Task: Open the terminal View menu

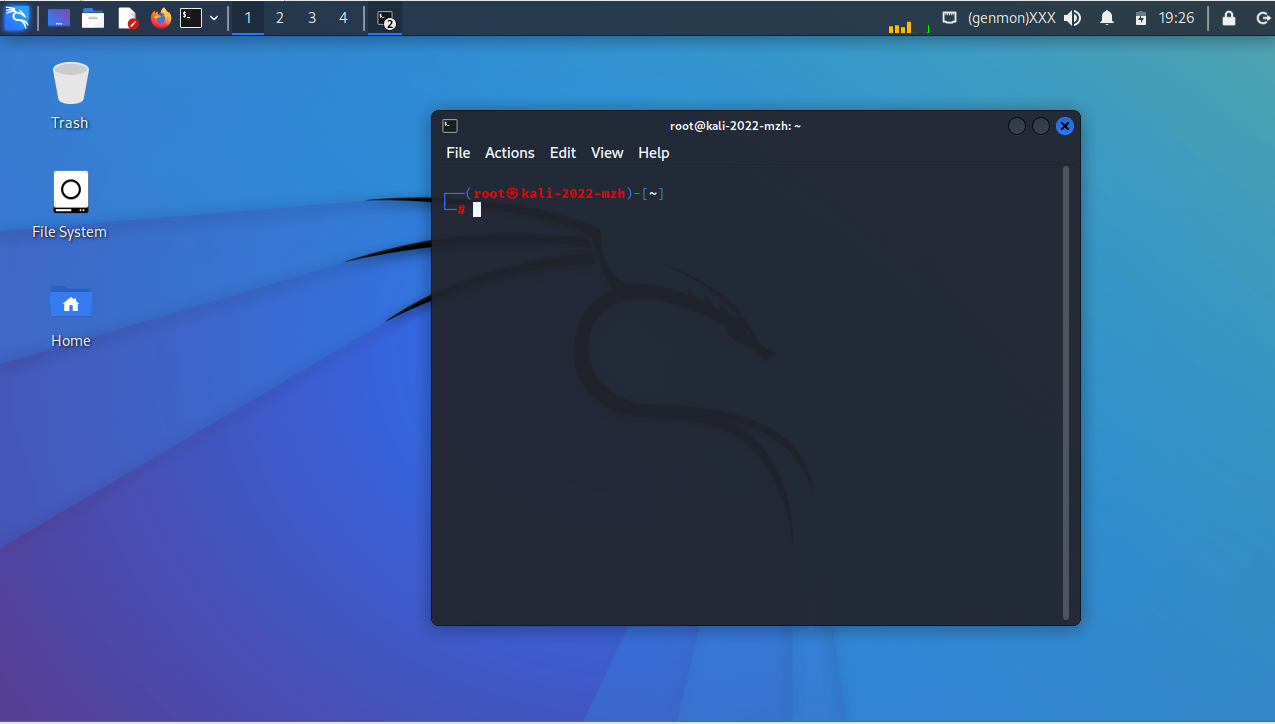Action: pos(607,153)
